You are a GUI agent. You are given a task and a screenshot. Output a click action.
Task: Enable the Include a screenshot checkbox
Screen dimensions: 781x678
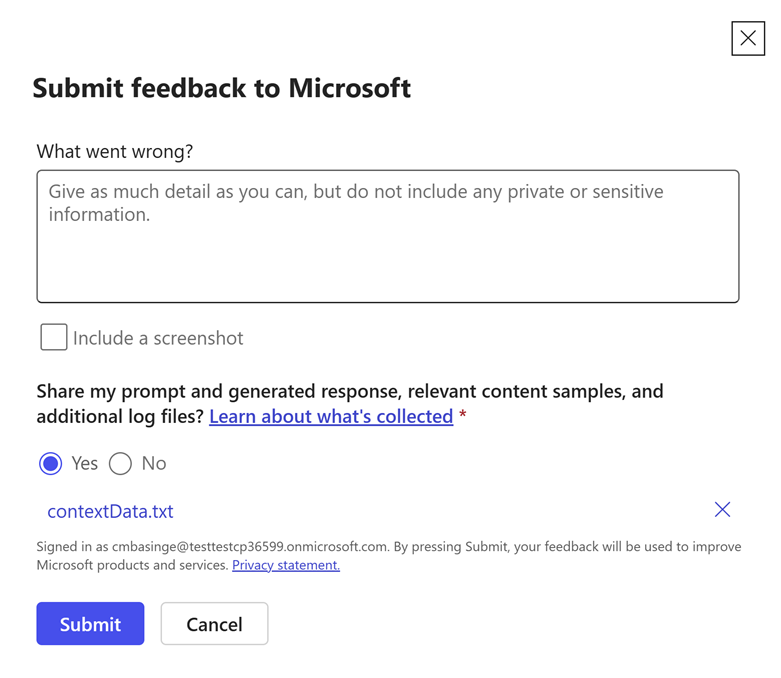point(54,338)
